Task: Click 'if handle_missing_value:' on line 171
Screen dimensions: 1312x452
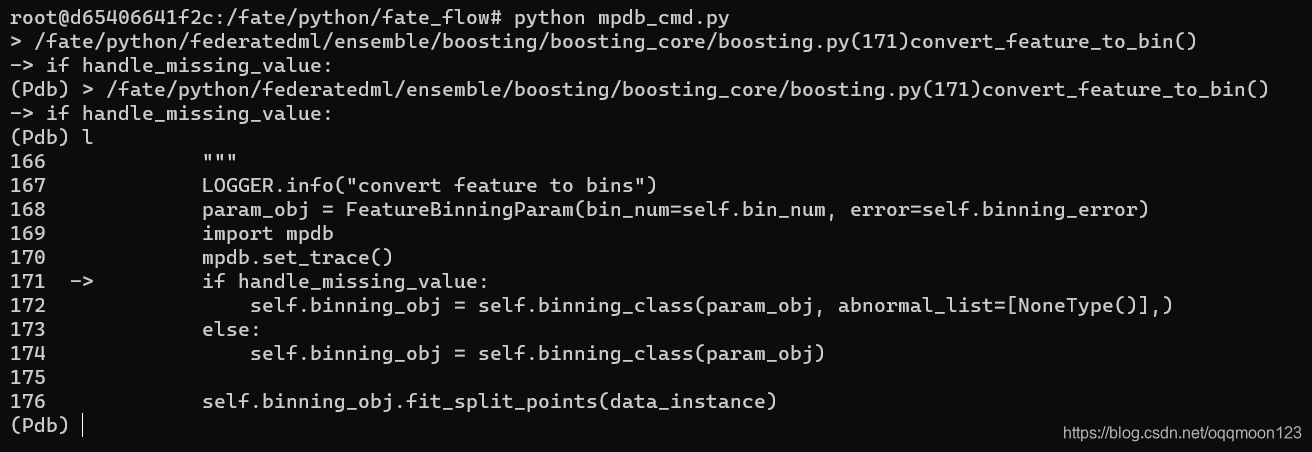Action: [345, 281]
